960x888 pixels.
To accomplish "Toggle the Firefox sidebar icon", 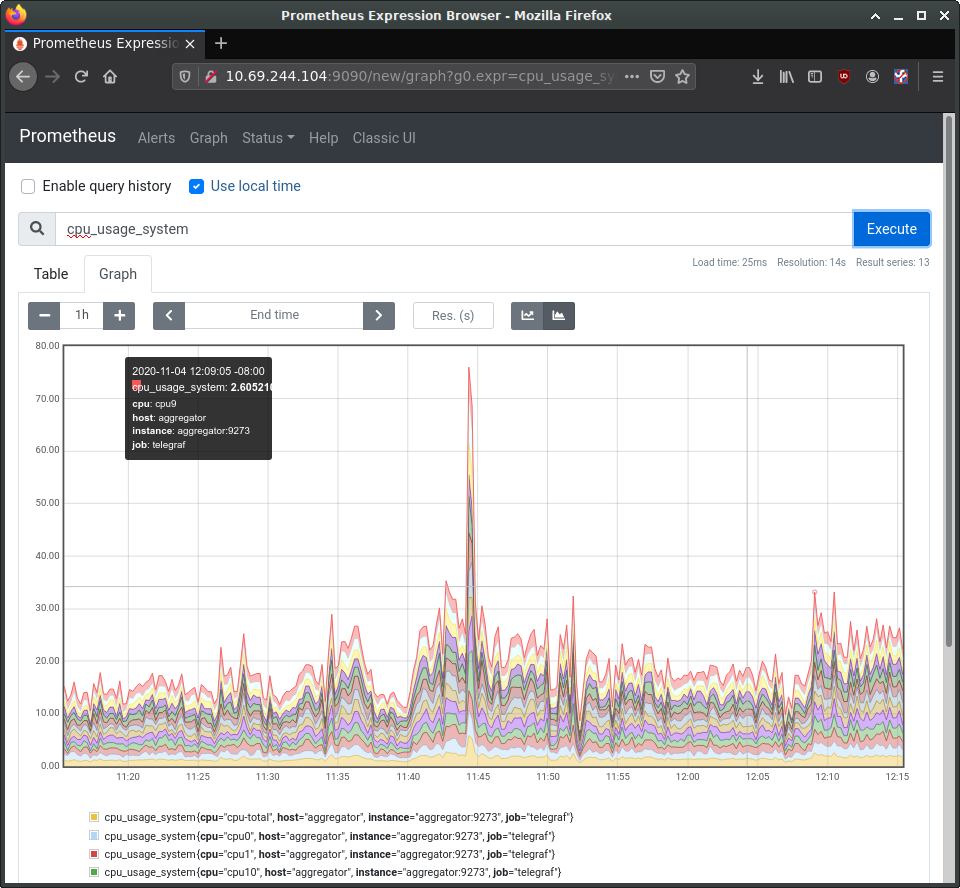I will [814, 77].
